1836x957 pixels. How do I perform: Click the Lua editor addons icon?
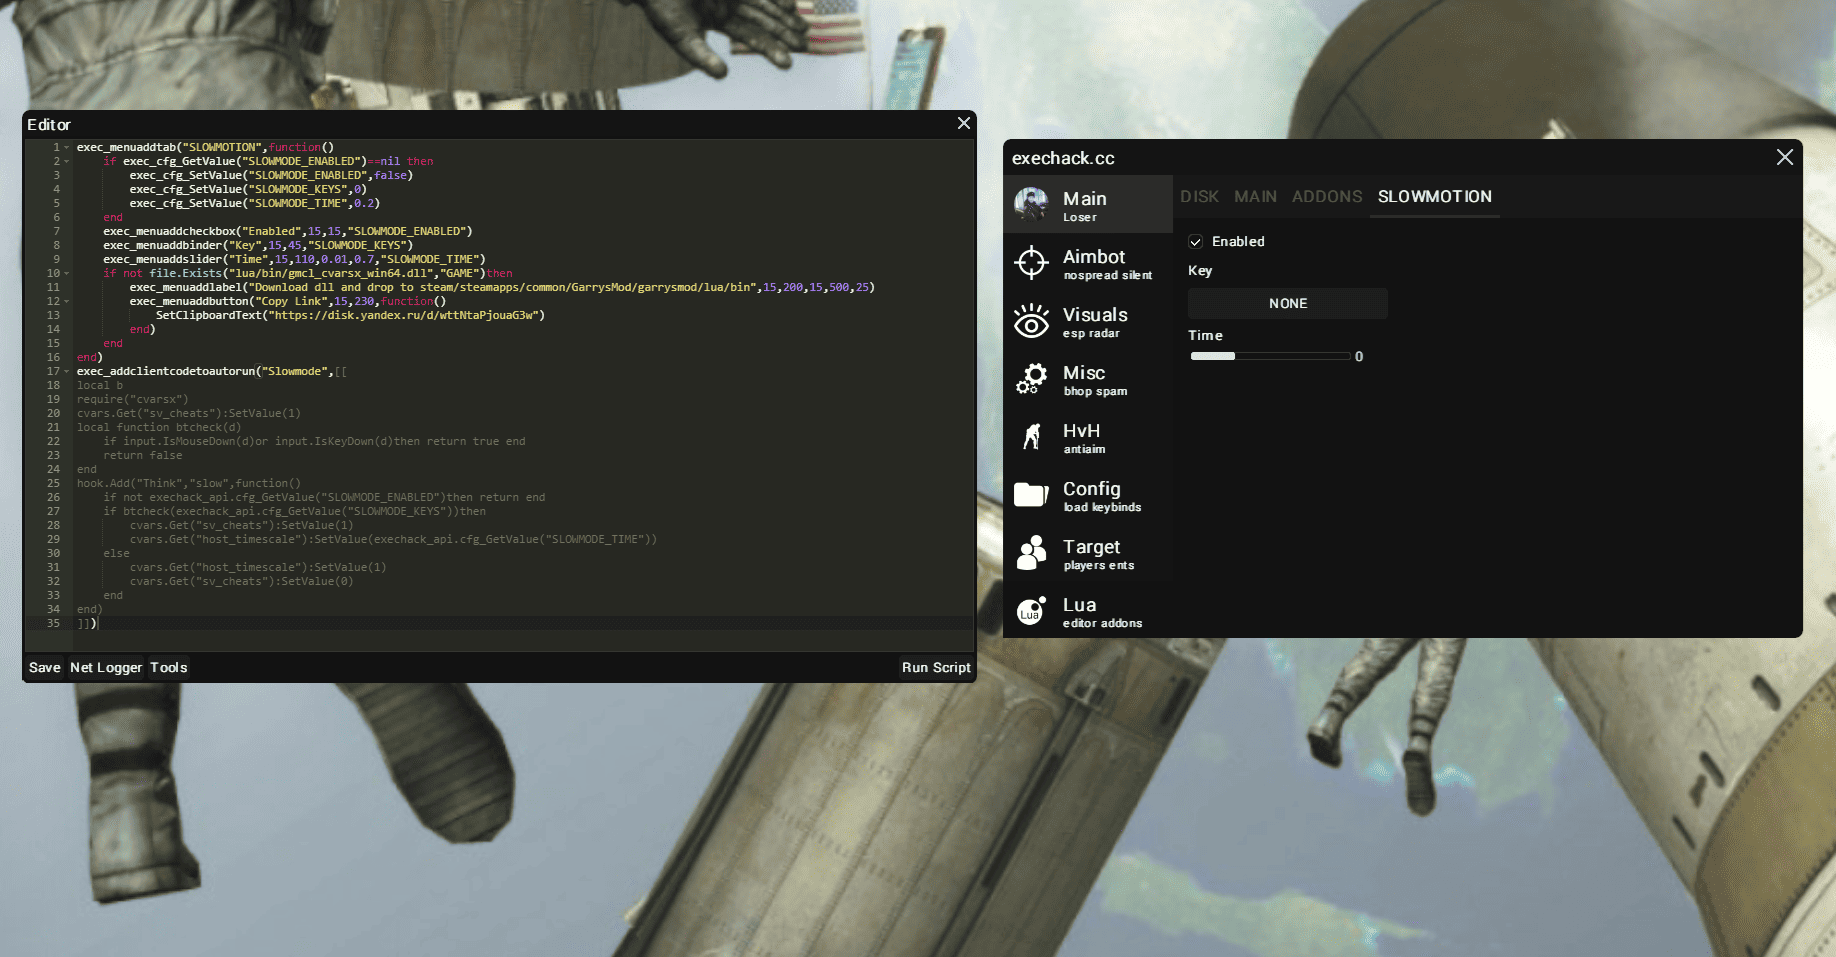(x=1031, y=611)
